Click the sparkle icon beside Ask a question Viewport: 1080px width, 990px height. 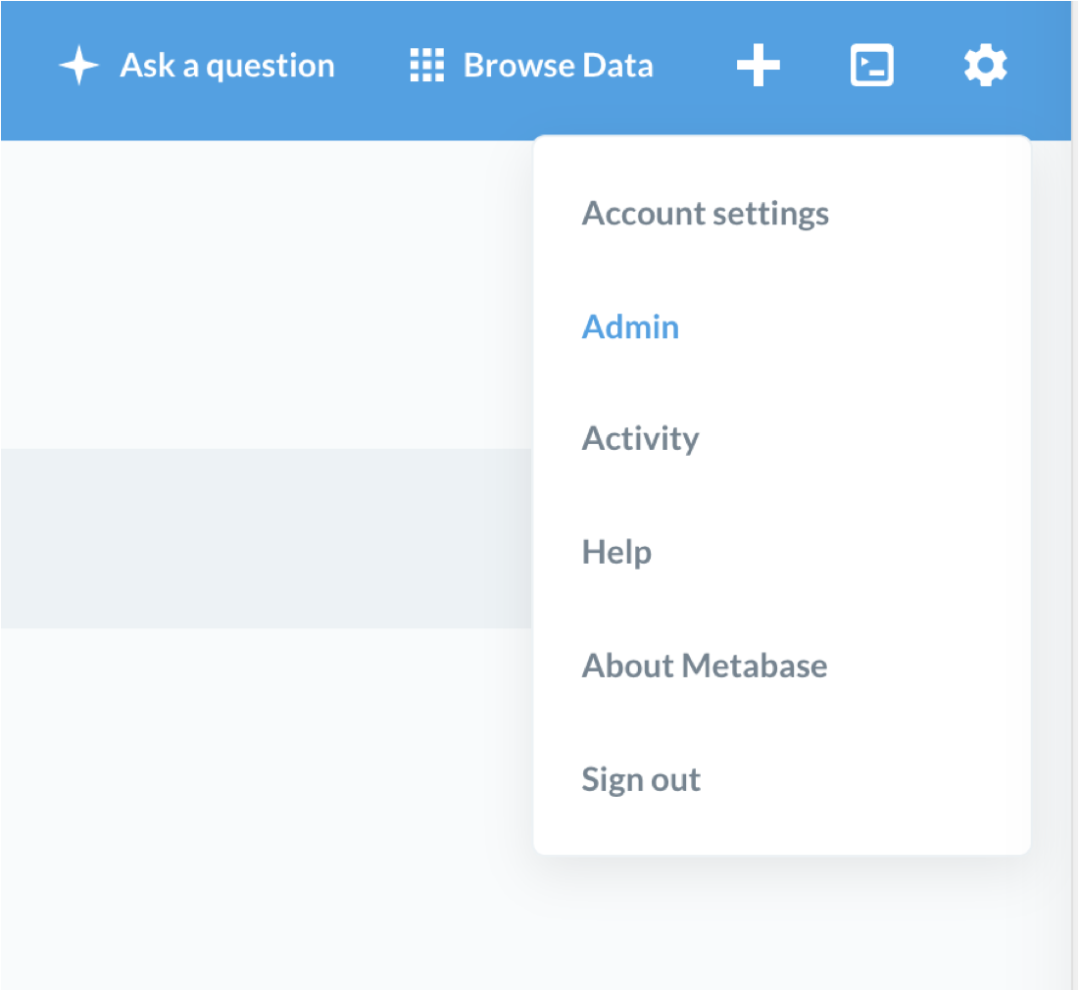pos(79,67)
